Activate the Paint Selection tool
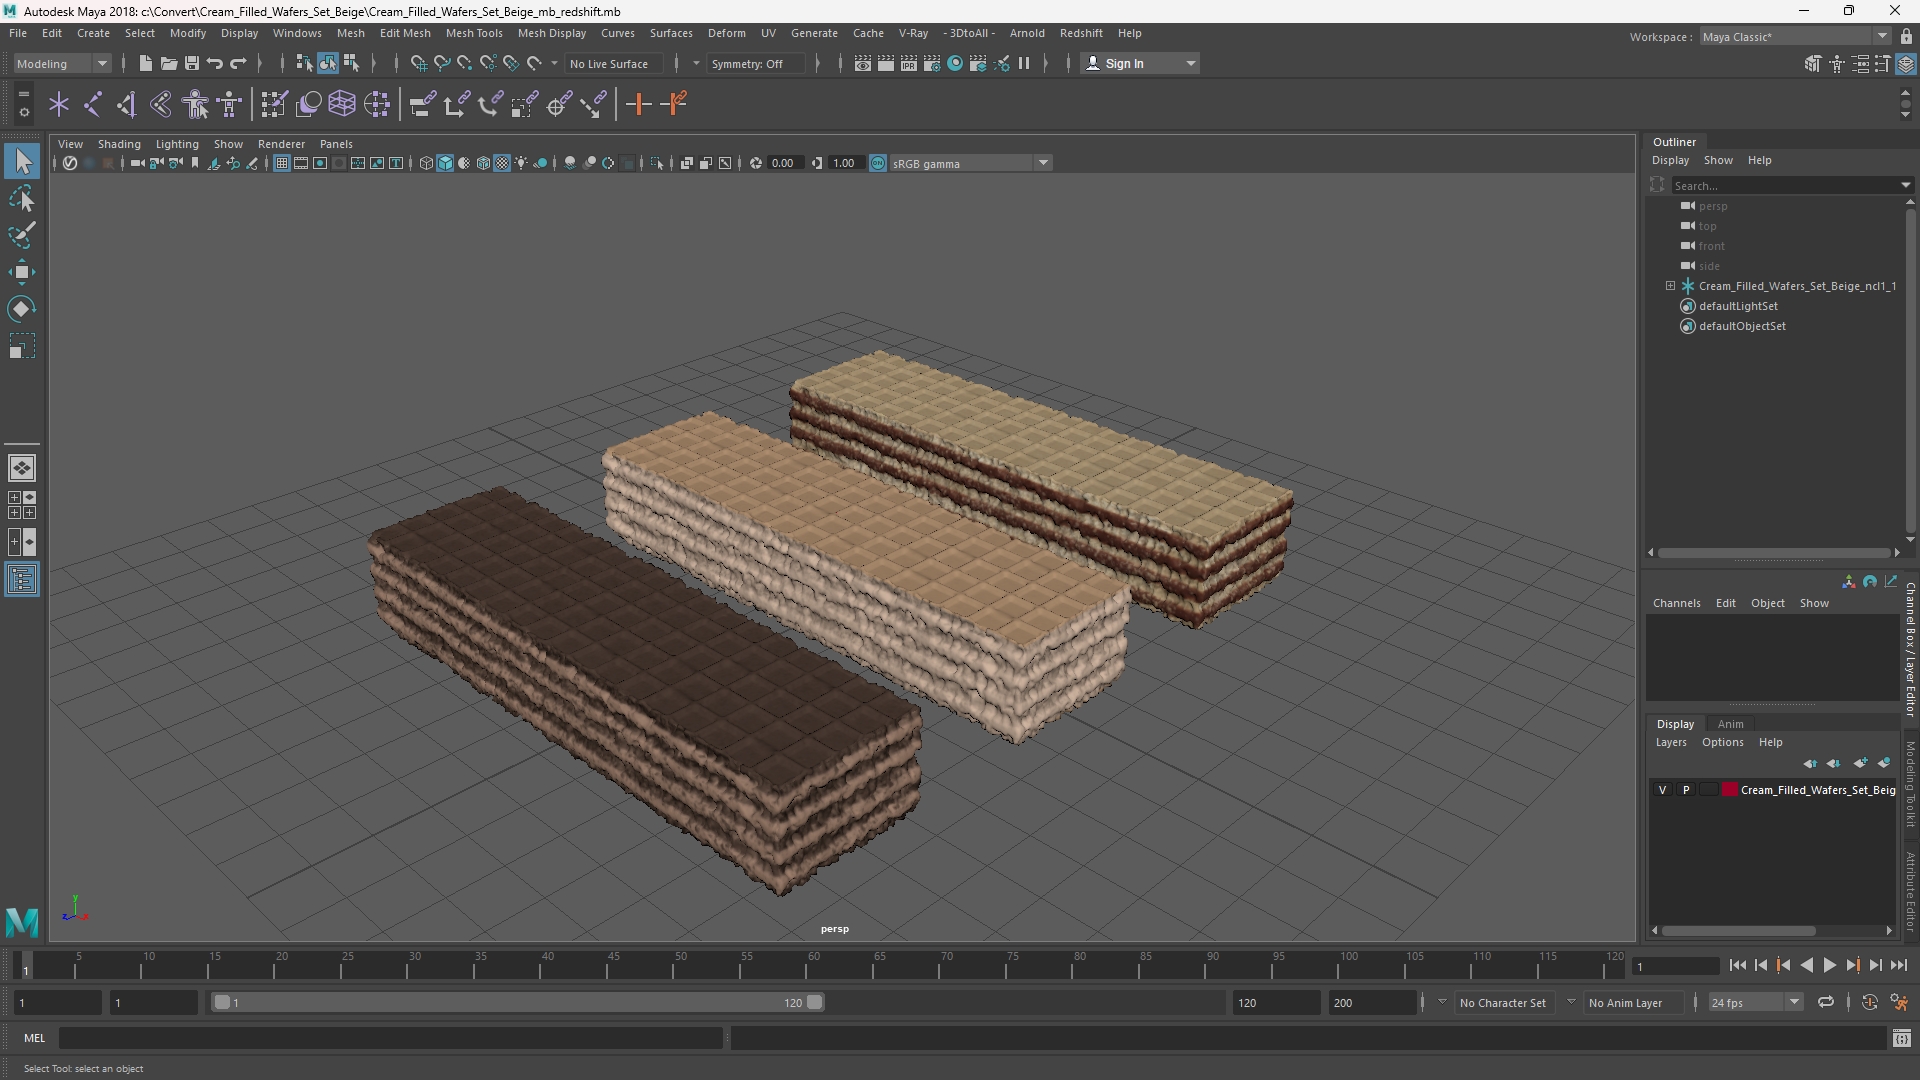The image size is (1920, 1080). pos(22,236)
